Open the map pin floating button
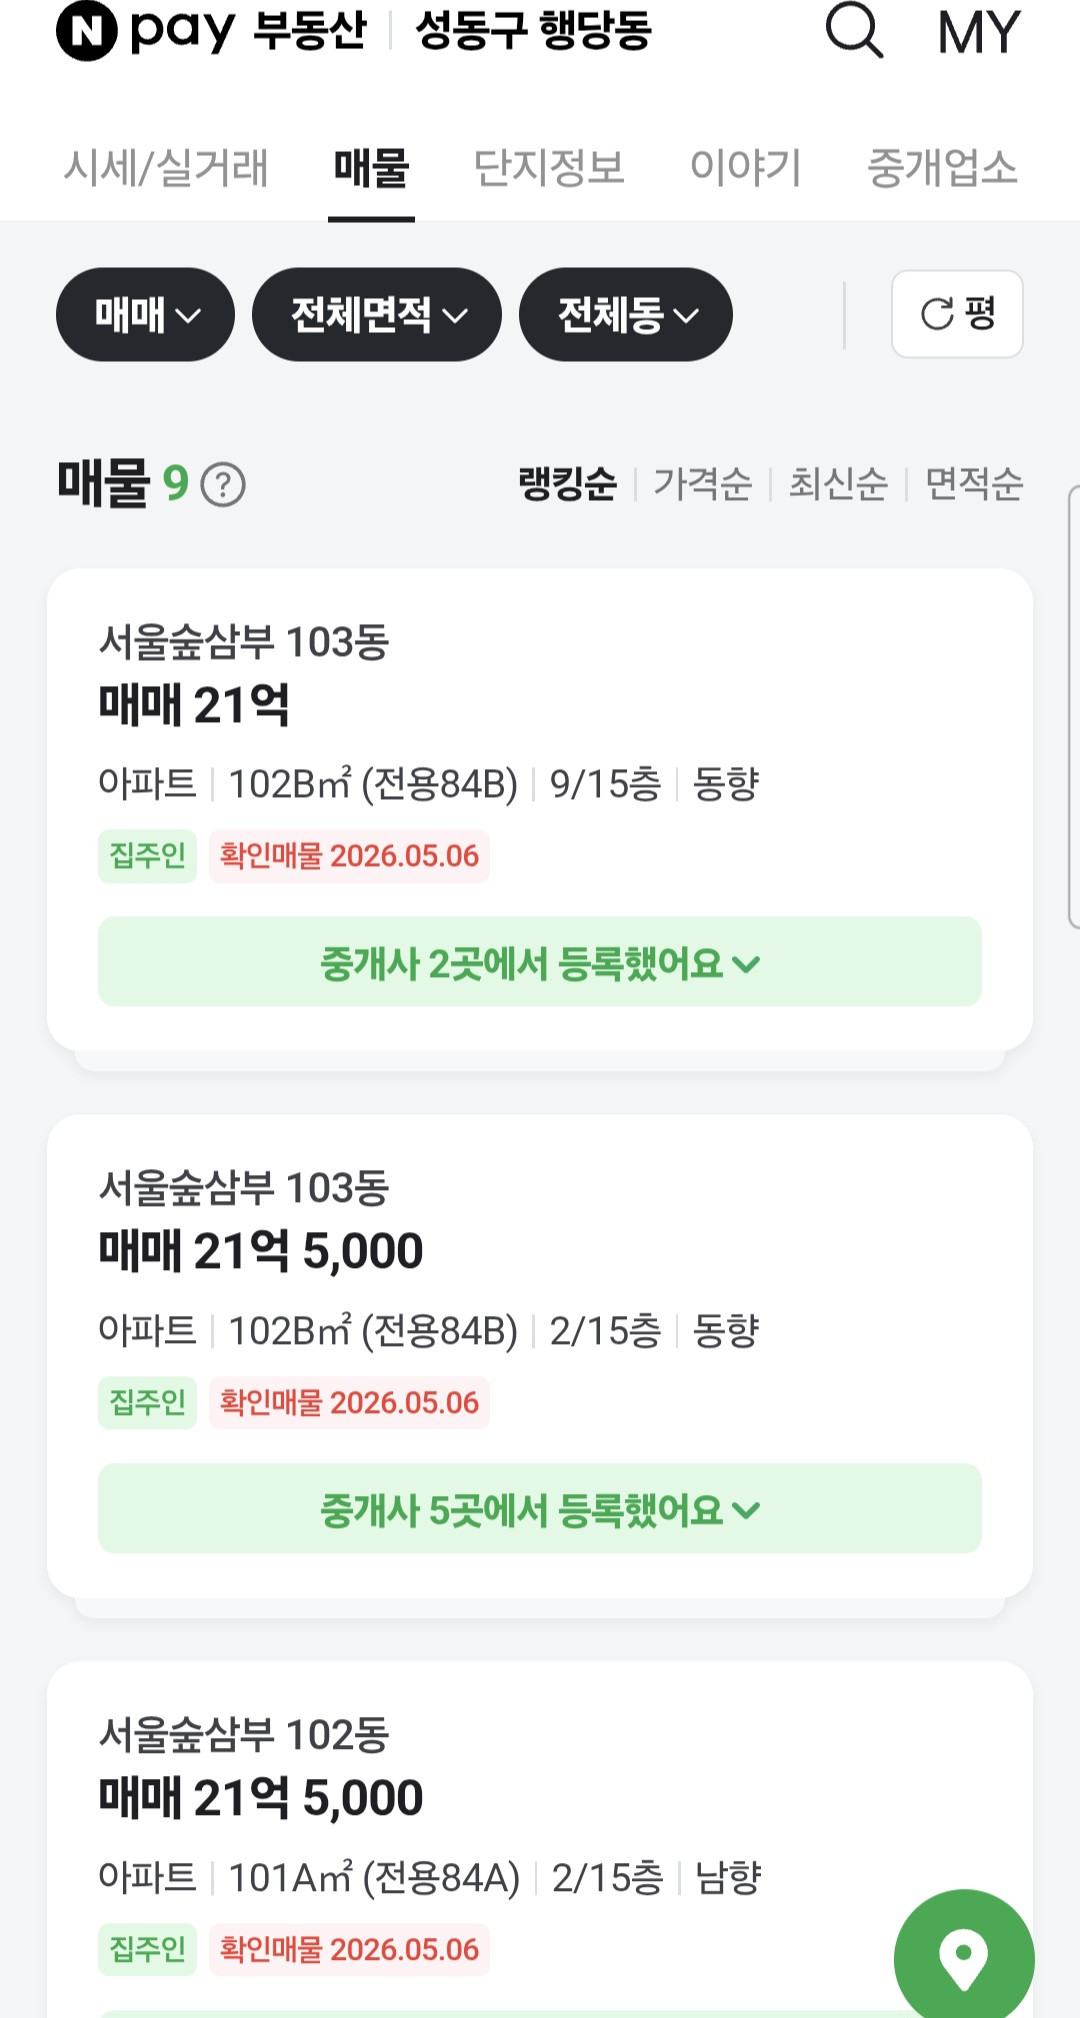Viewport: 1080px width, 2018px height. (964, 1954)
